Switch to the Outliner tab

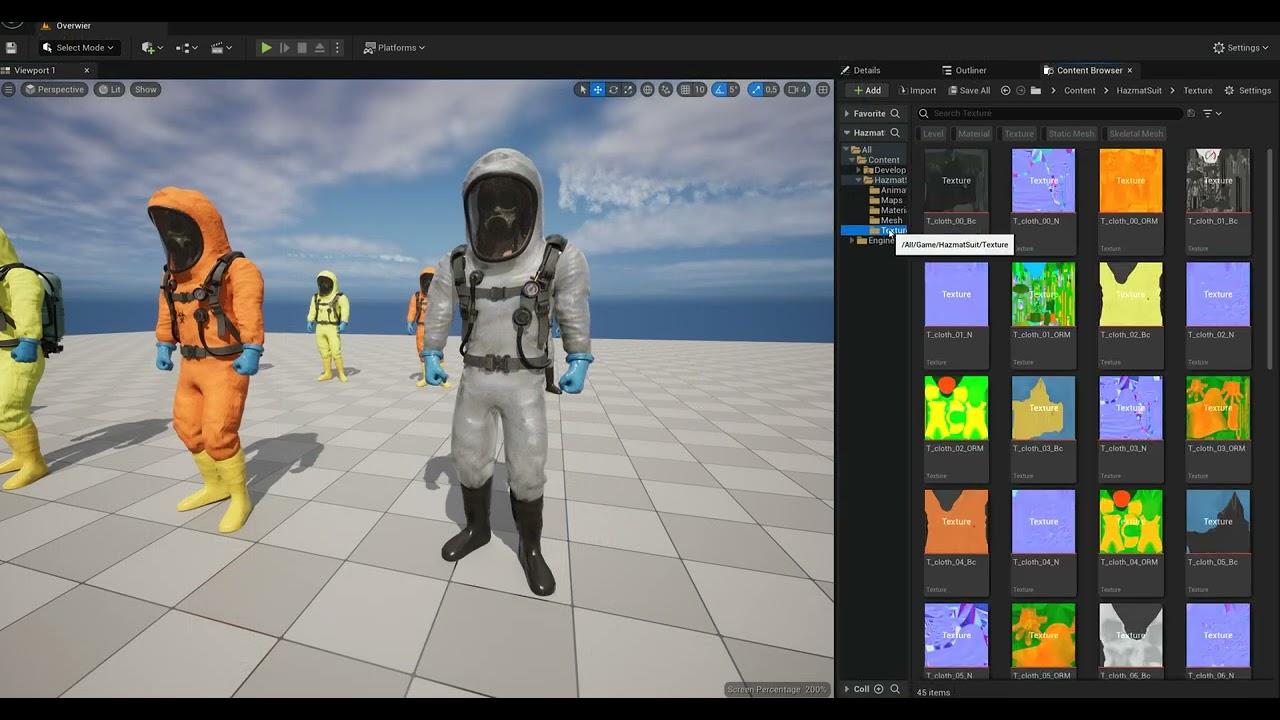click(964, 70)
